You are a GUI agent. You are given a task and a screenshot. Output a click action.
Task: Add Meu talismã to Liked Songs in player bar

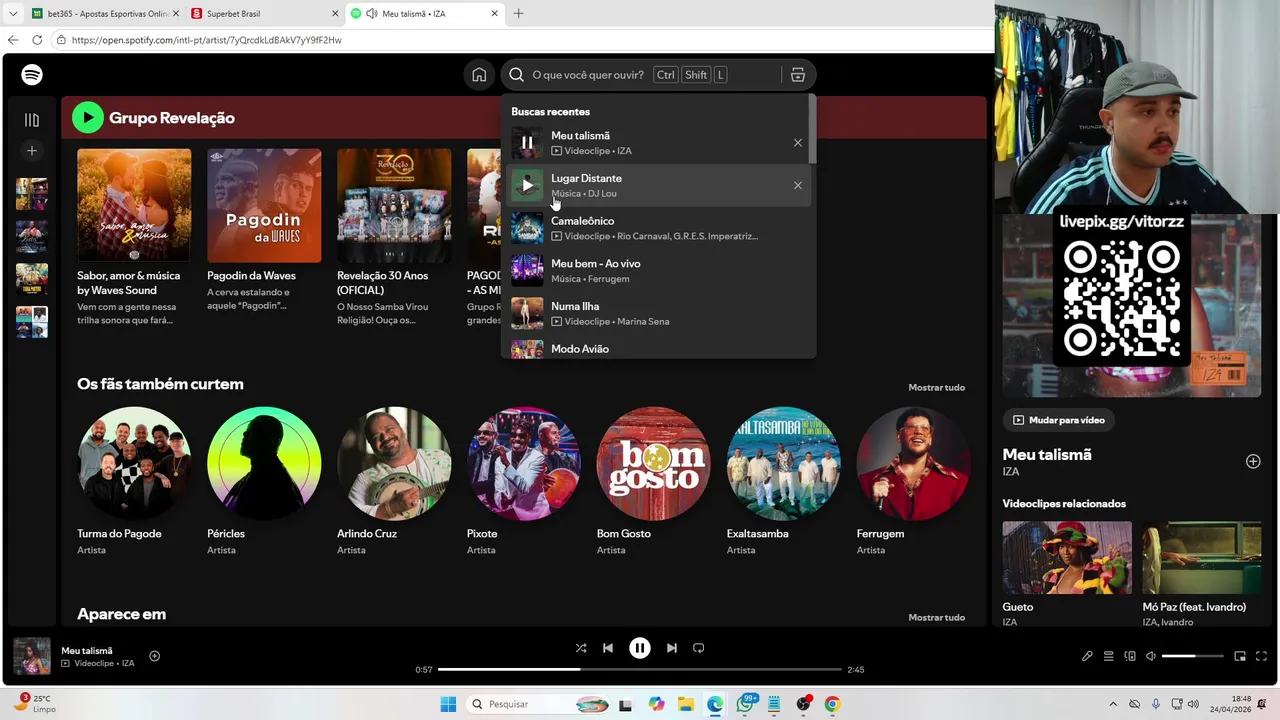154,656
